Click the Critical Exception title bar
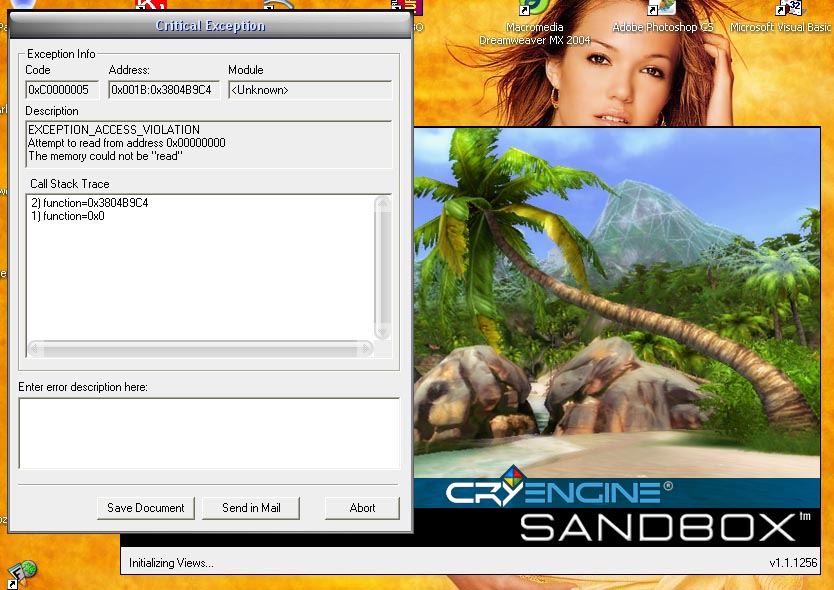Image resolution: width=834 pixels, height=590 pixels. point(211,26)
